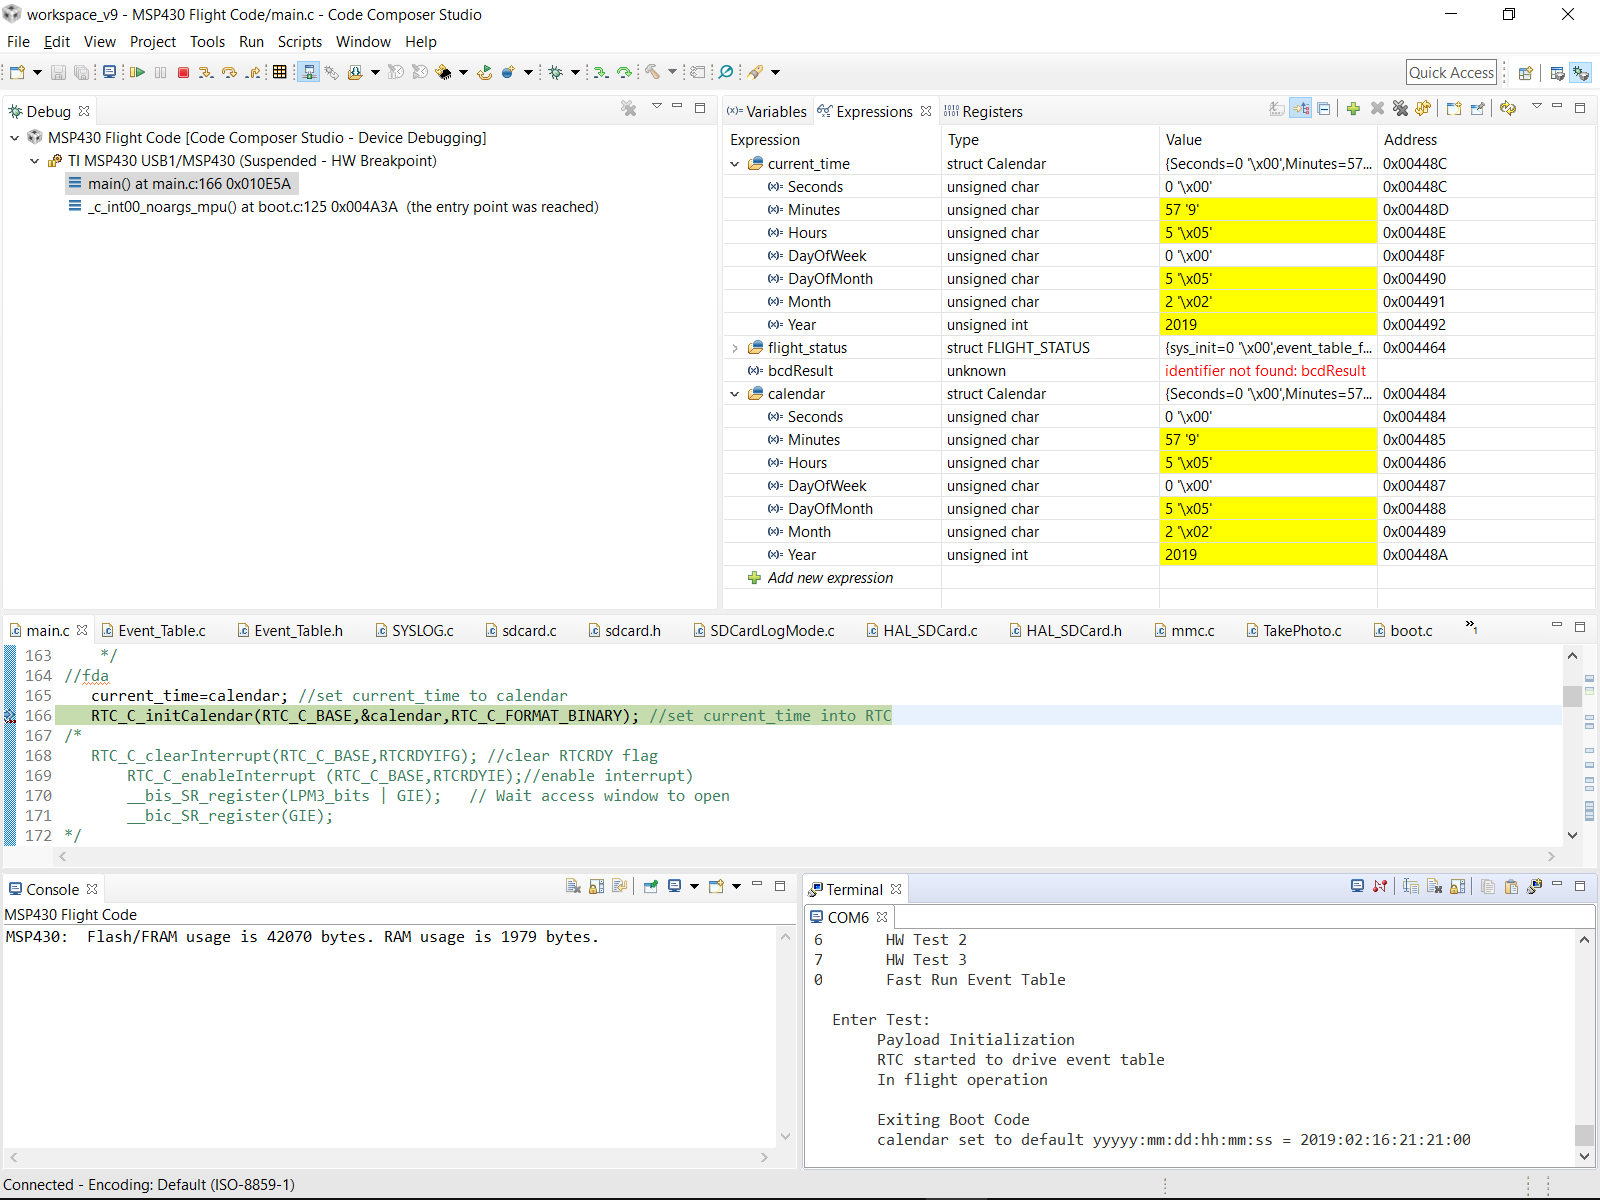Click the Collapse All icon in Expressions view
This screenshot has width=1600, height=1200.
click(1324, 109)
